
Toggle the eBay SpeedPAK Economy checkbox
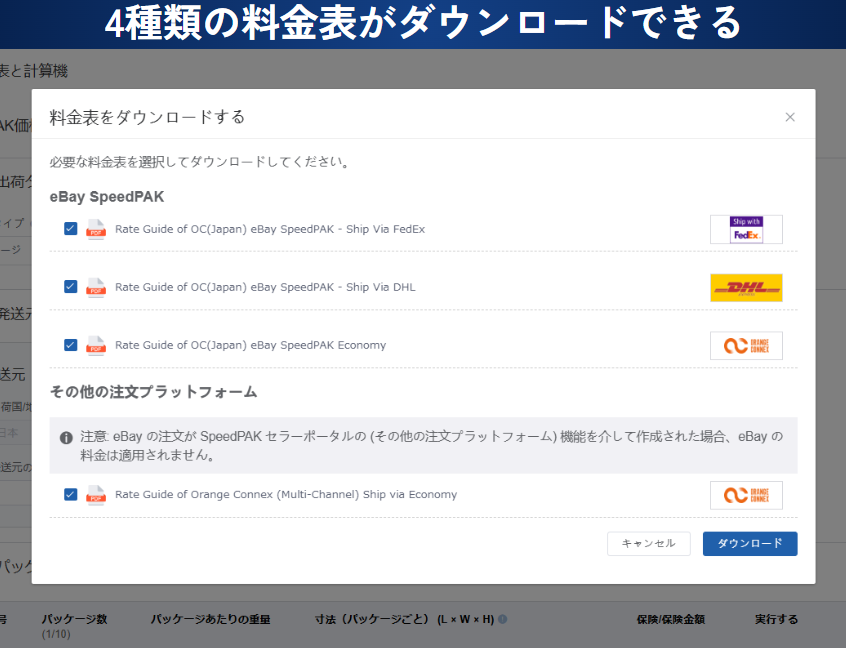tap(70, 344)
